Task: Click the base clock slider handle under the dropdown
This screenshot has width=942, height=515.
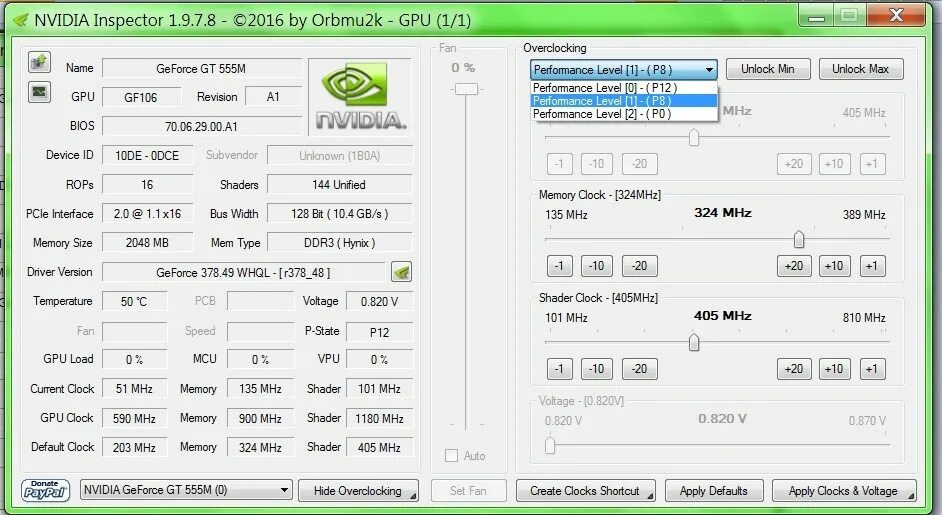Action: click(x=694, y=138)
